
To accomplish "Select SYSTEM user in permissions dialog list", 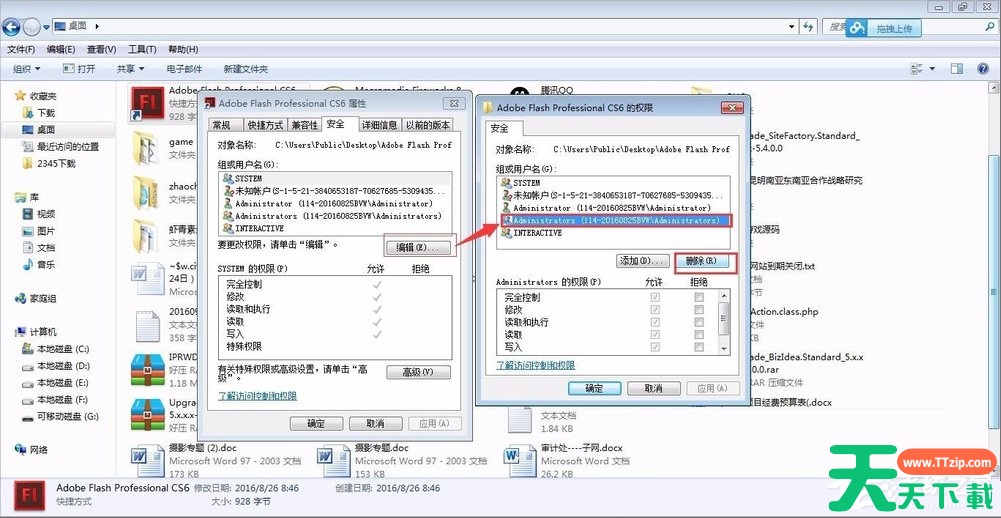I will pyautogui.click(x=614, y=183).
